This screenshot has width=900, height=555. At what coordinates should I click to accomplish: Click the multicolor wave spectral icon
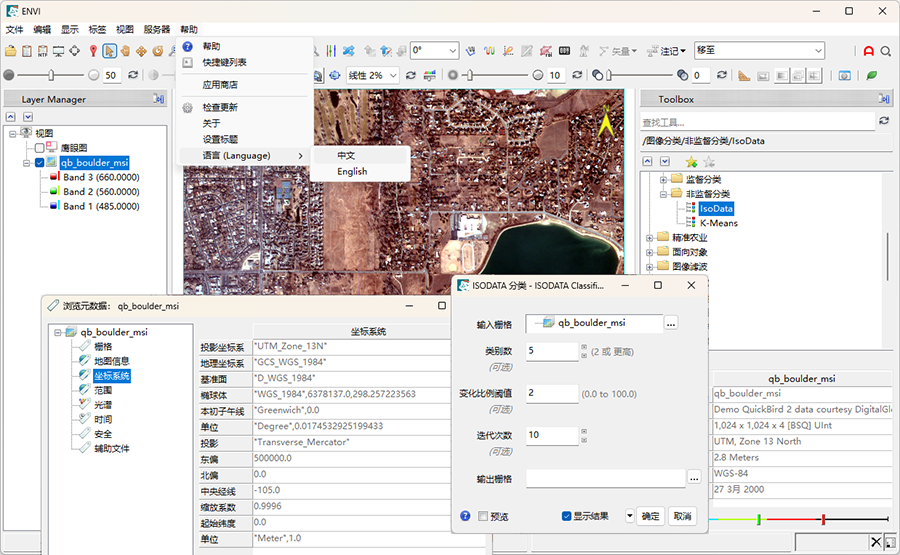(x=489, y=51)
